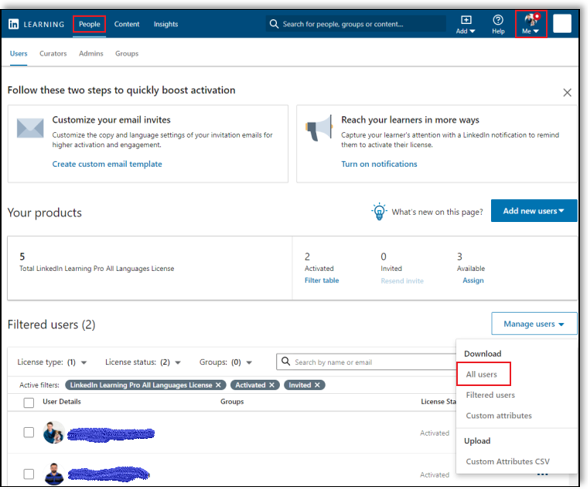This screenshot has width=588, height=489.
Task: Open the Me profile menu
Action: point(531,24)
